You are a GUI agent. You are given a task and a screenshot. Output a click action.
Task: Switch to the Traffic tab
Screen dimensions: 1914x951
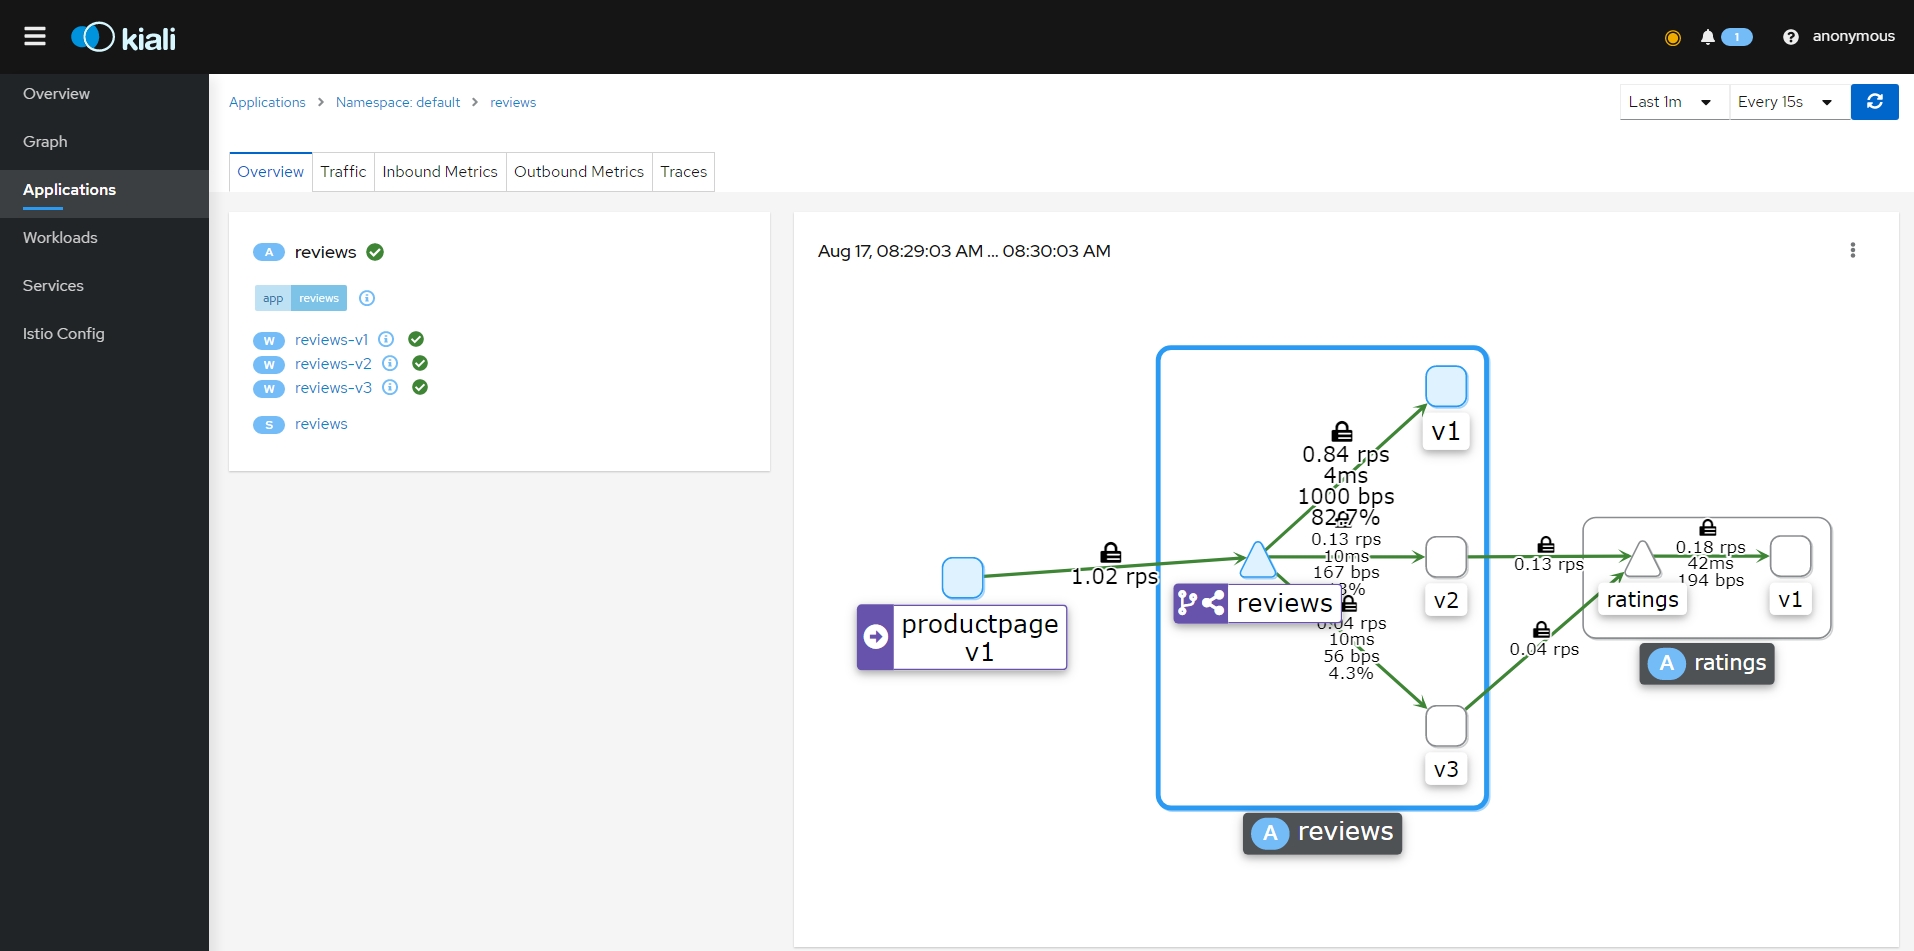pyautogui.click(x=343, y=172)
